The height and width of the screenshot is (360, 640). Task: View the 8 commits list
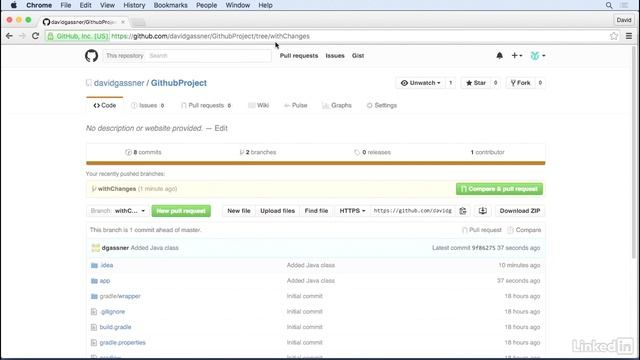[x=143, y=152]
